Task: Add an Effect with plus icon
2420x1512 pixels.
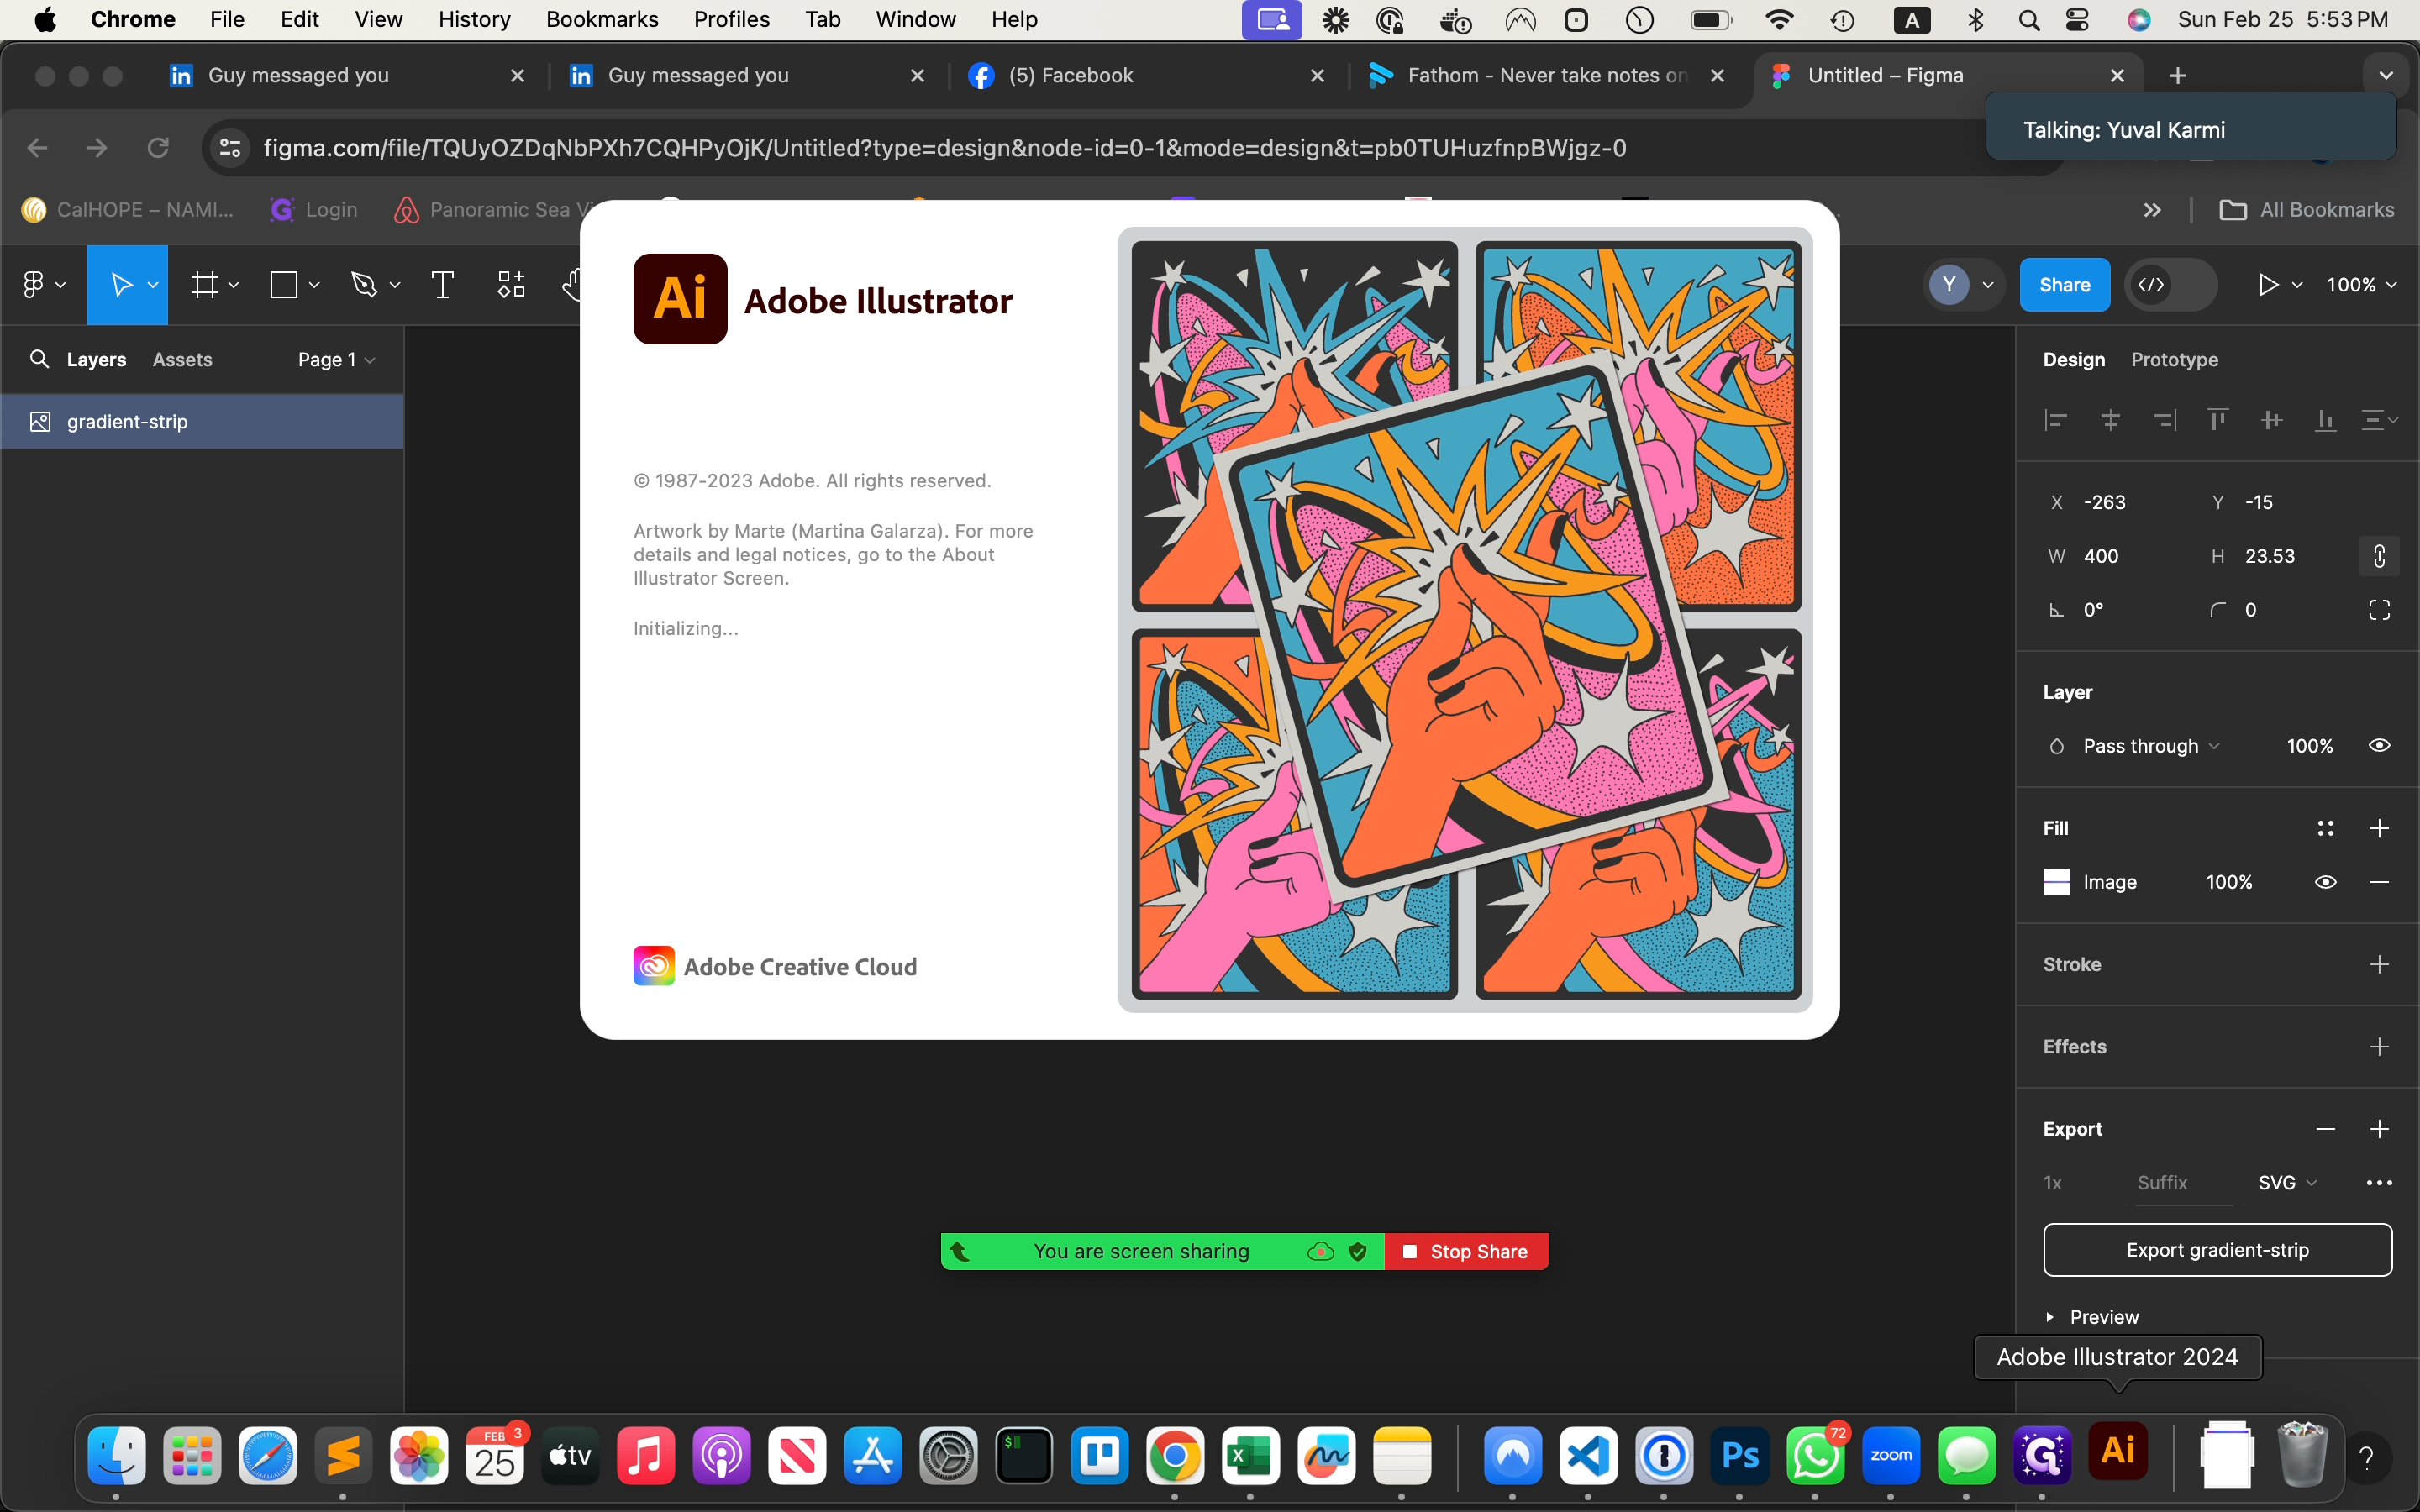Action: [2379, 1046]
